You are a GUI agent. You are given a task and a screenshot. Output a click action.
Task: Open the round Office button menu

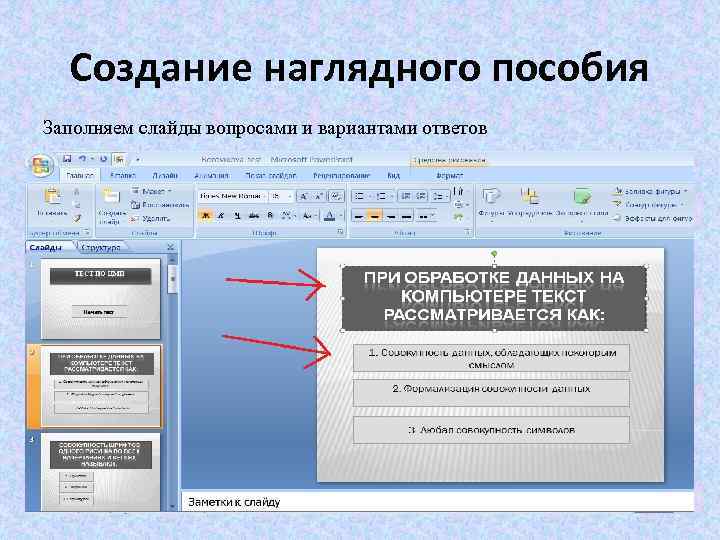(41, 165)
